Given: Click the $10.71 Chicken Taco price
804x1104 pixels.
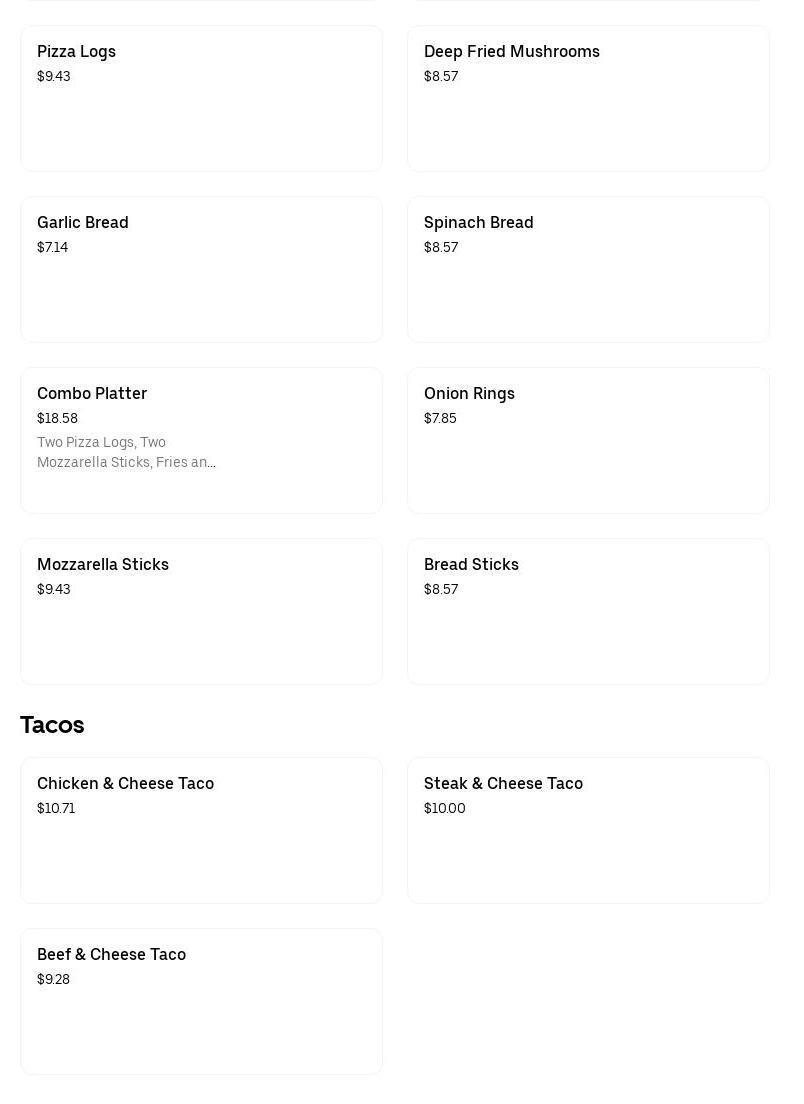Looking at the screenshot, I should [x=56, y=808].
